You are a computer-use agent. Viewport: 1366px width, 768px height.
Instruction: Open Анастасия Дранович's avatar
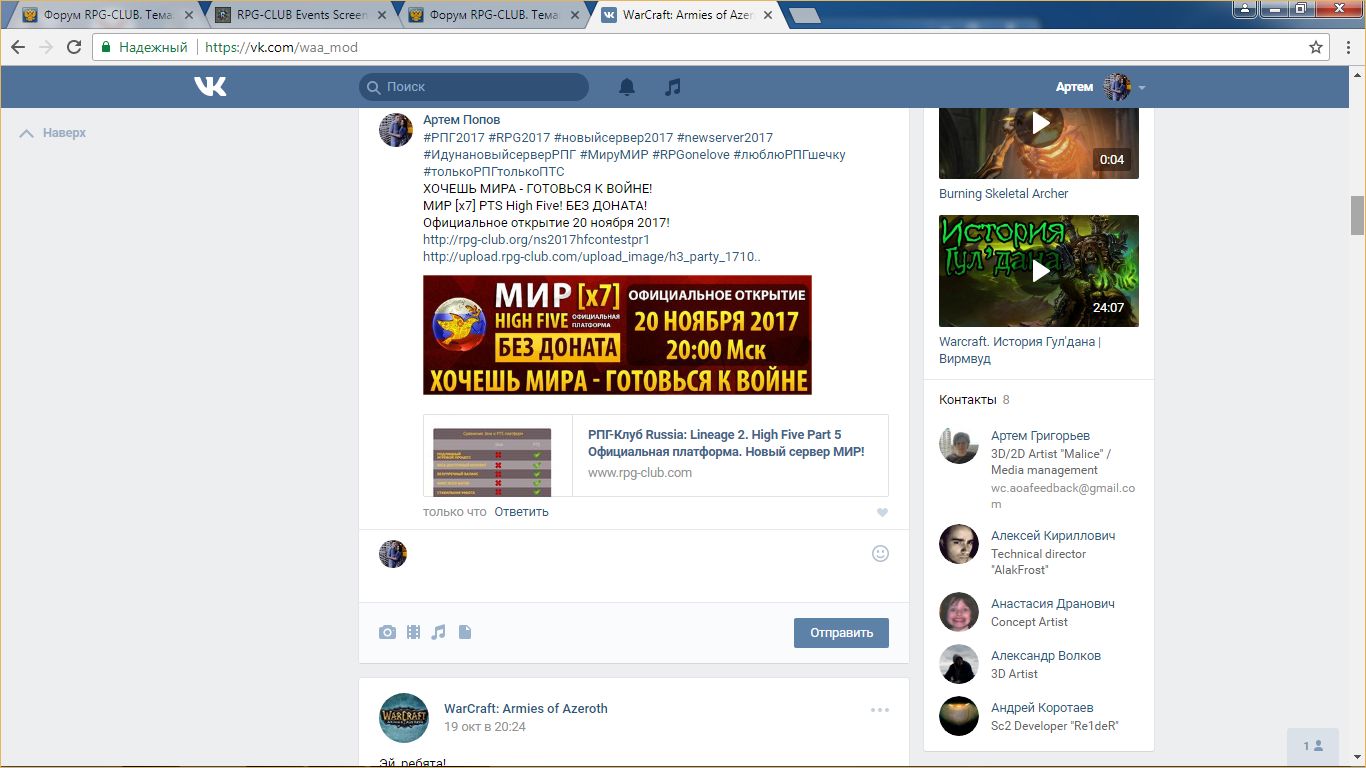click(x=959, y=612)
